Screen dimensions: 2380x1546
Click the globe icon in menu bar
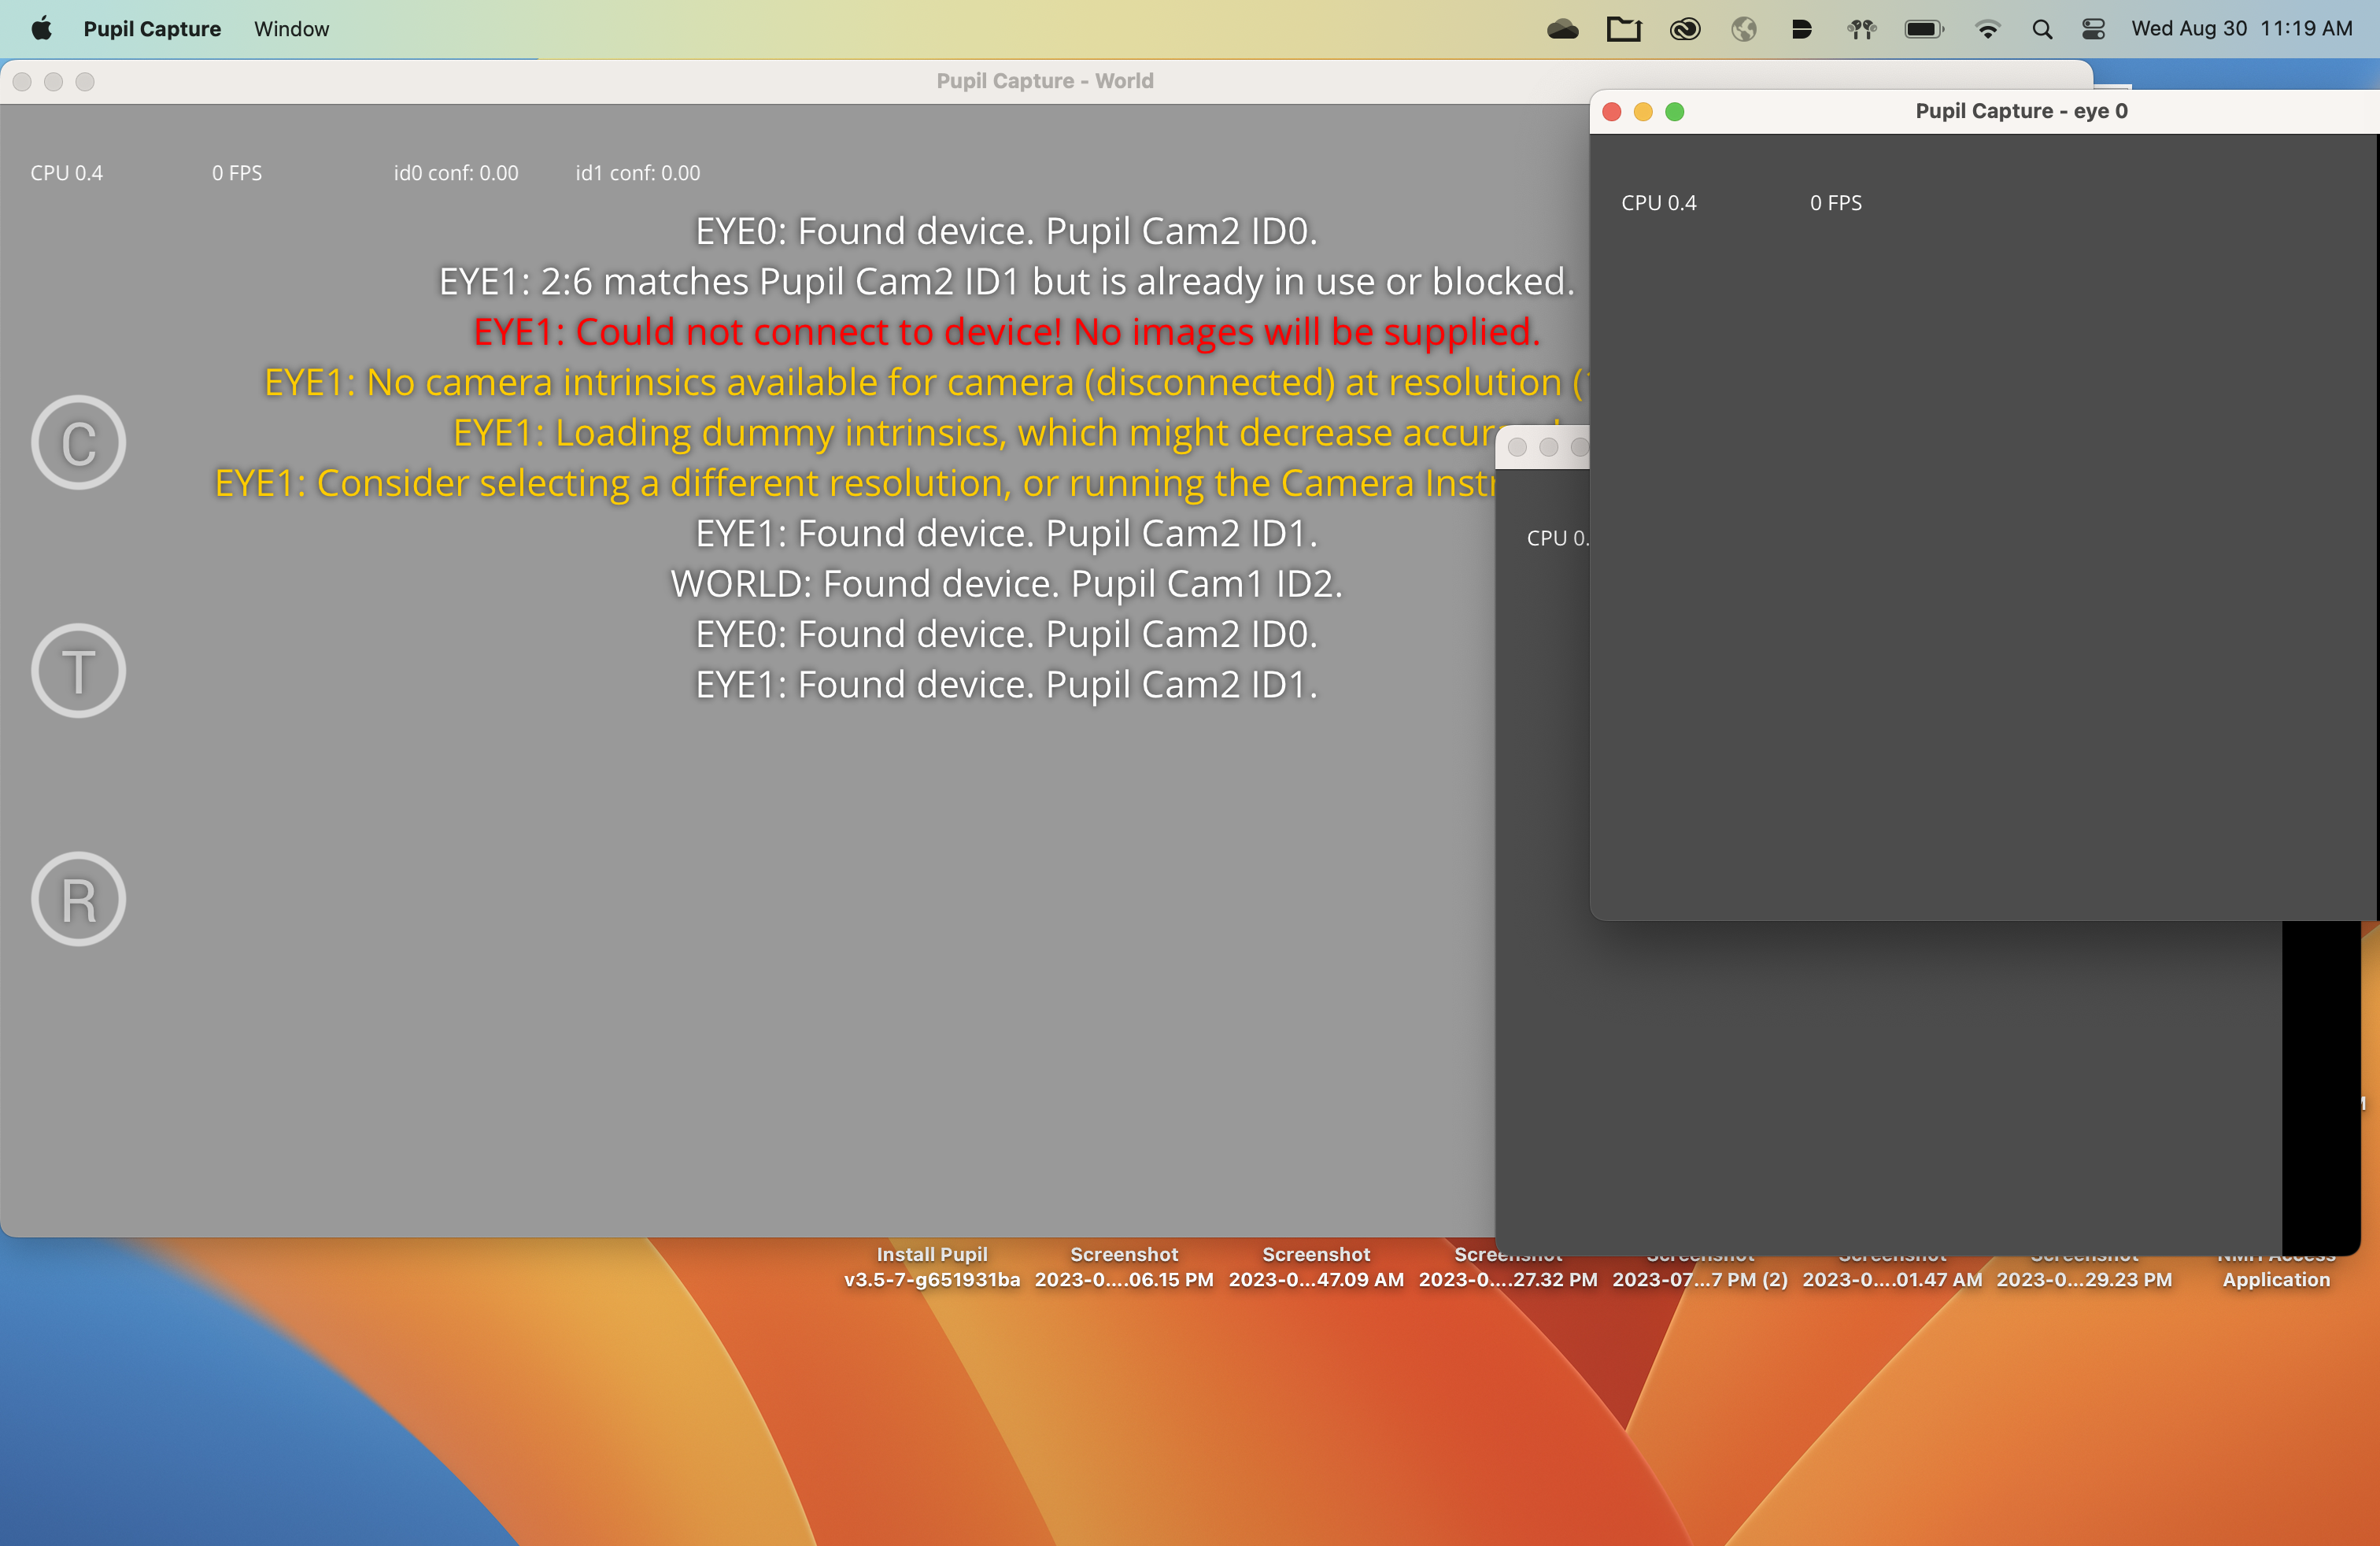[1744, 29]
